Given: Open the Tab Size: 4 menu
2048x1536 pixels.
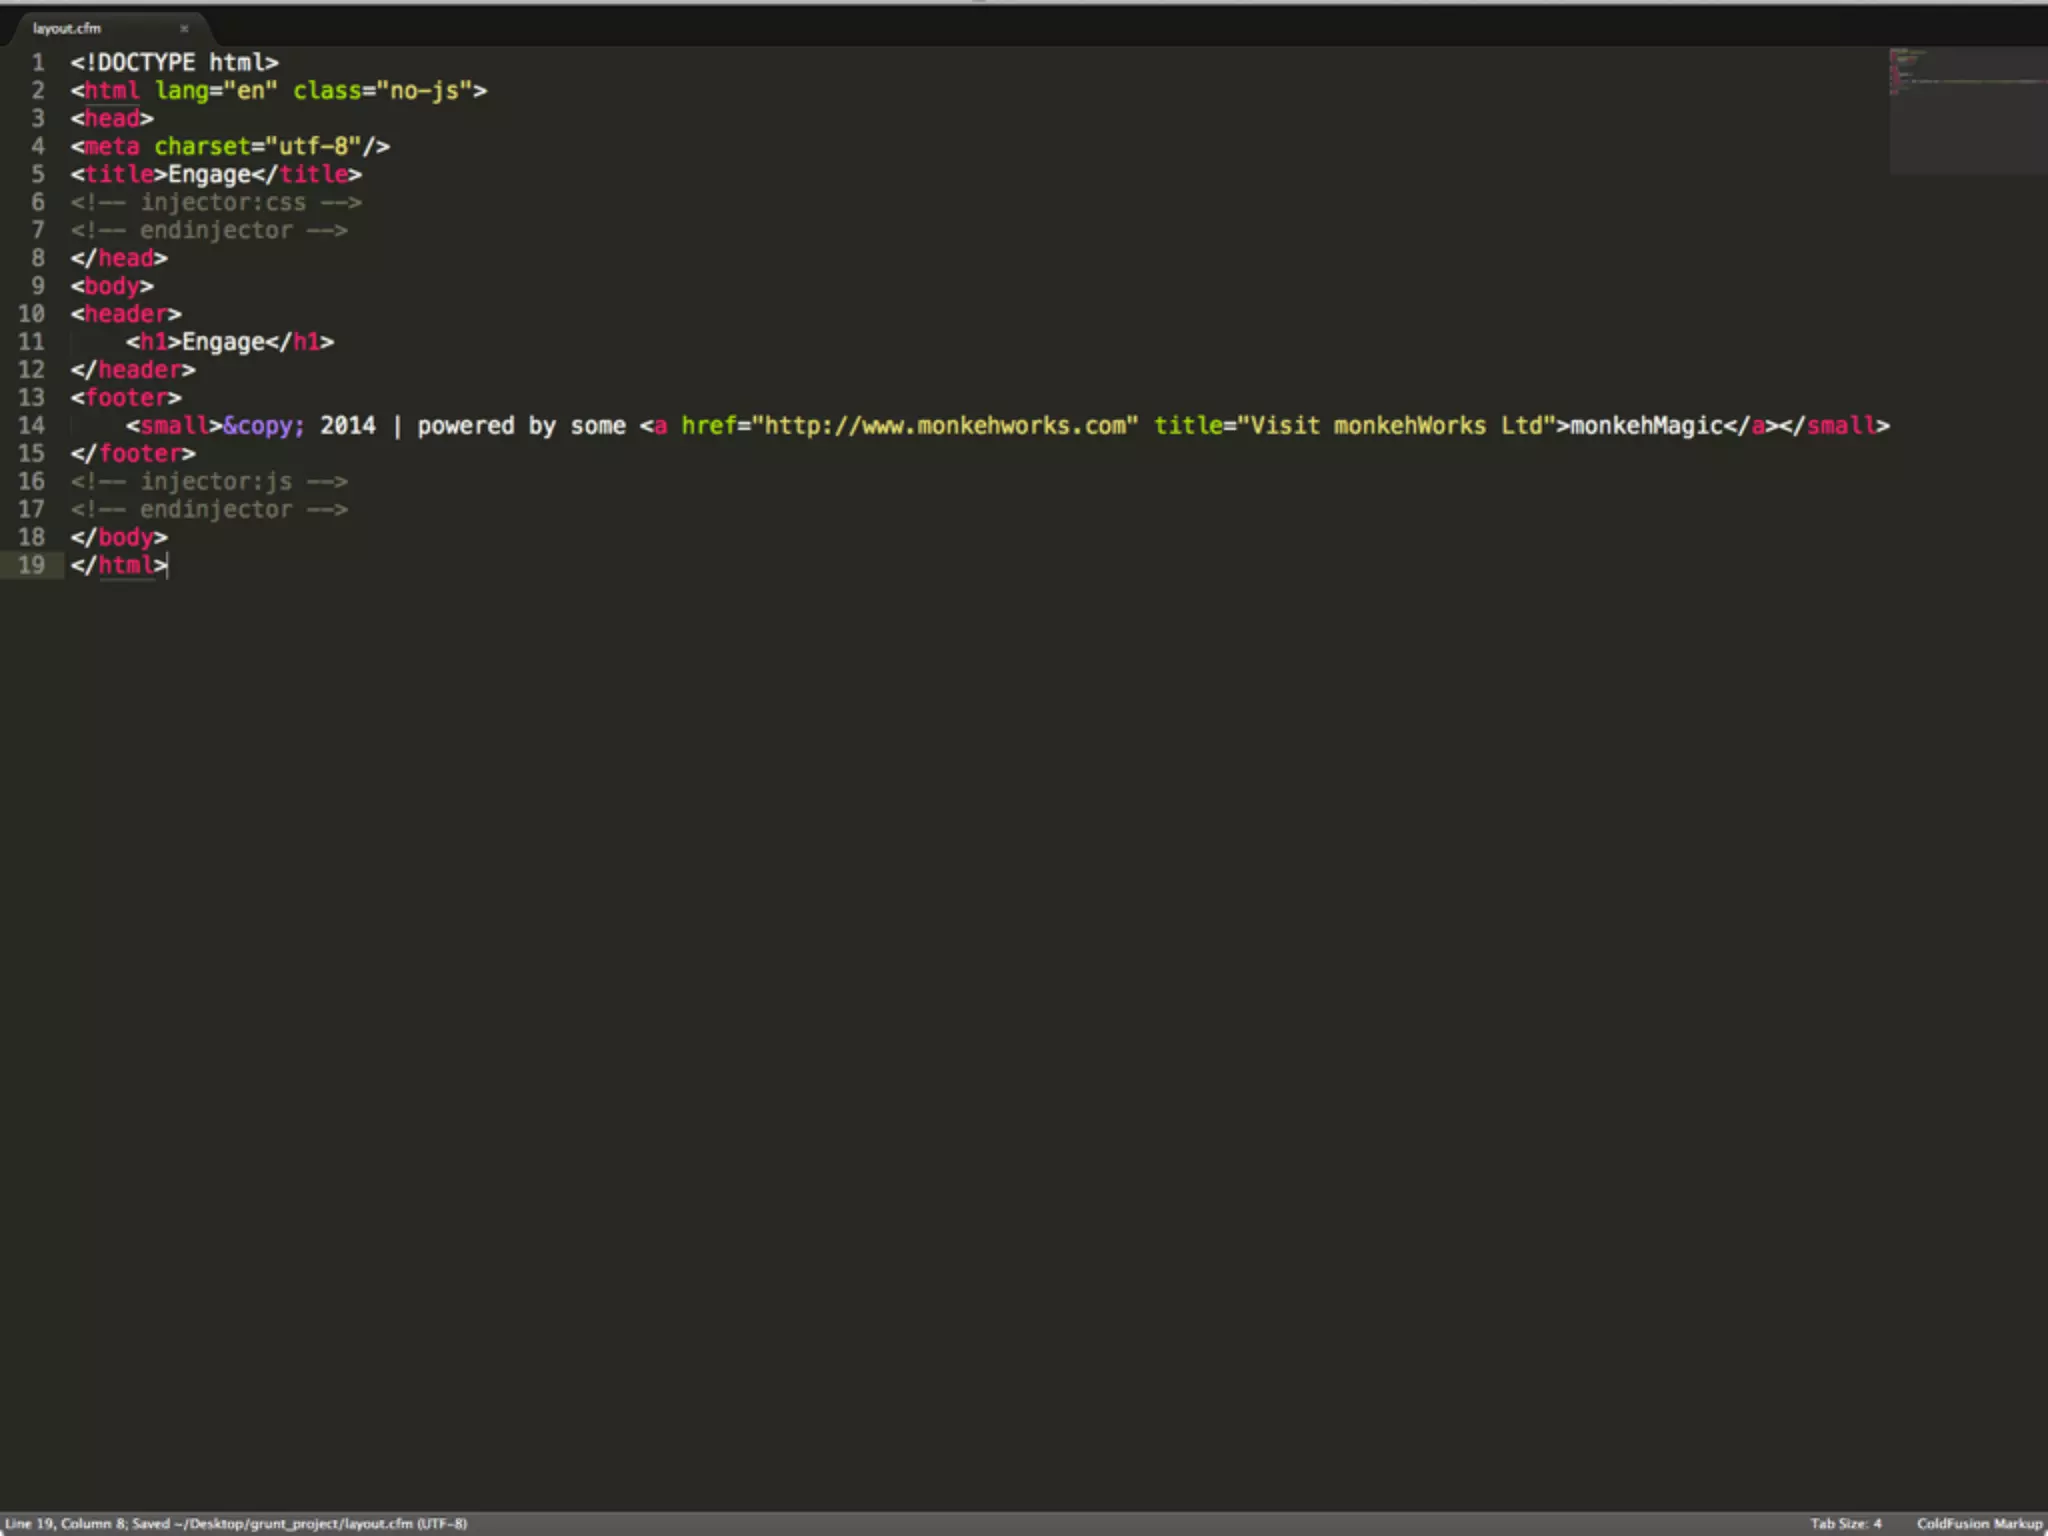Looking at the screenshot, I should coord(1845,1523).
